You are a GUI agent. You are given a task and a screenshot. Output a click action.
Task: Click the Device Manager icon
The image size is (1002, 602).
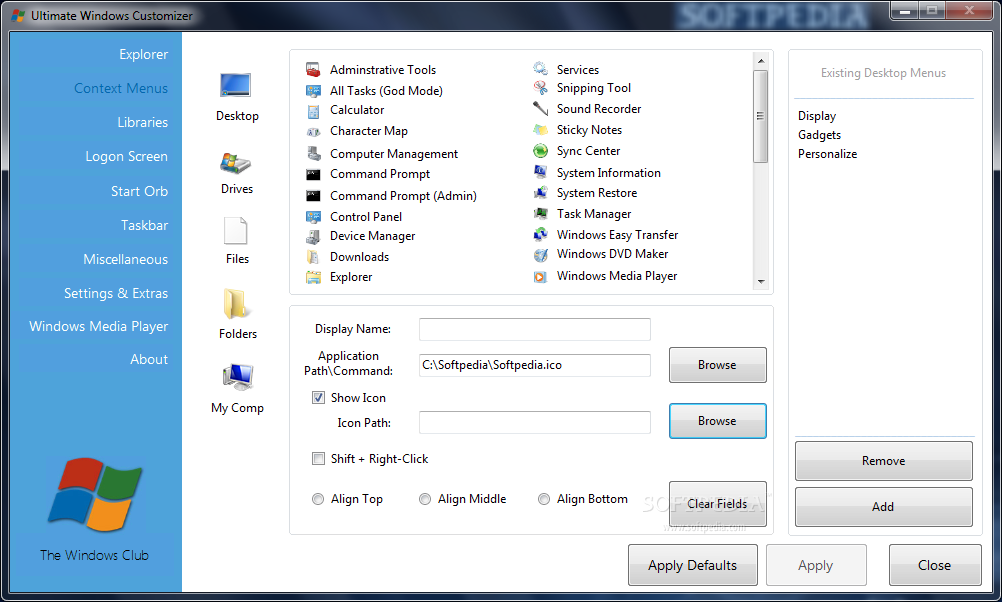(x=313, y=237)
